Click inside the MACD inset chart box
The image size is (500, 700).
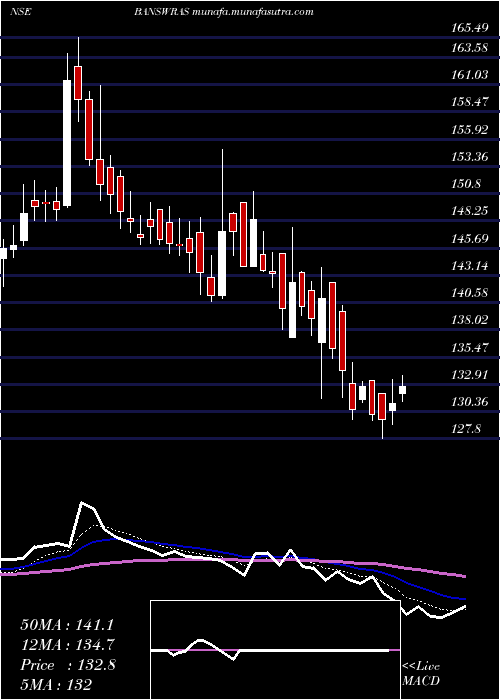point(275,650)
